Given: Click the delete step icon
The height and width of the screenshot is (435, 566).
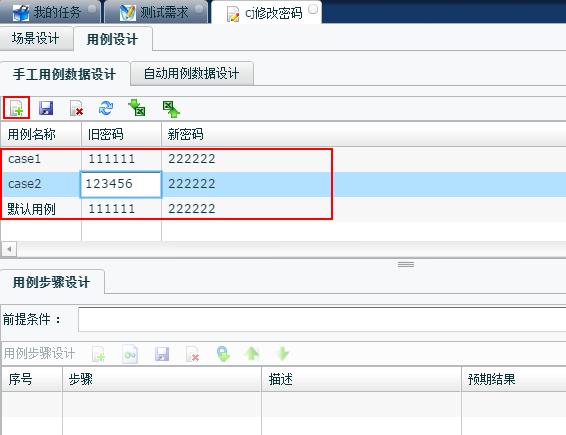Looking at the screenshot, I should point(192,354).
